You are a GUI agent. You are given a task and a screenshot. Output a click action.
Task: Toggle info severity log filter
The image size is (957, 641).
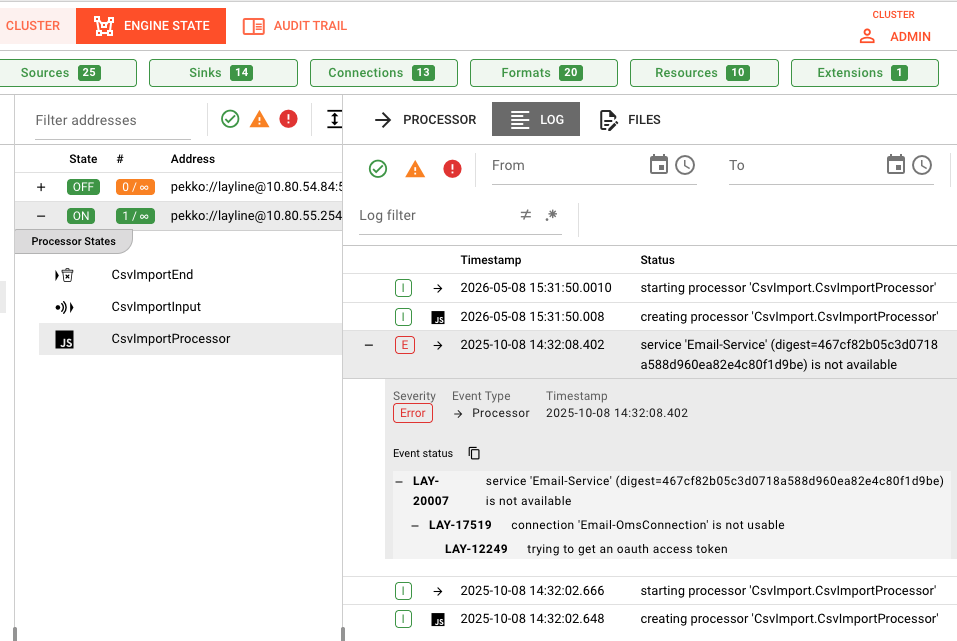[378, 168]
